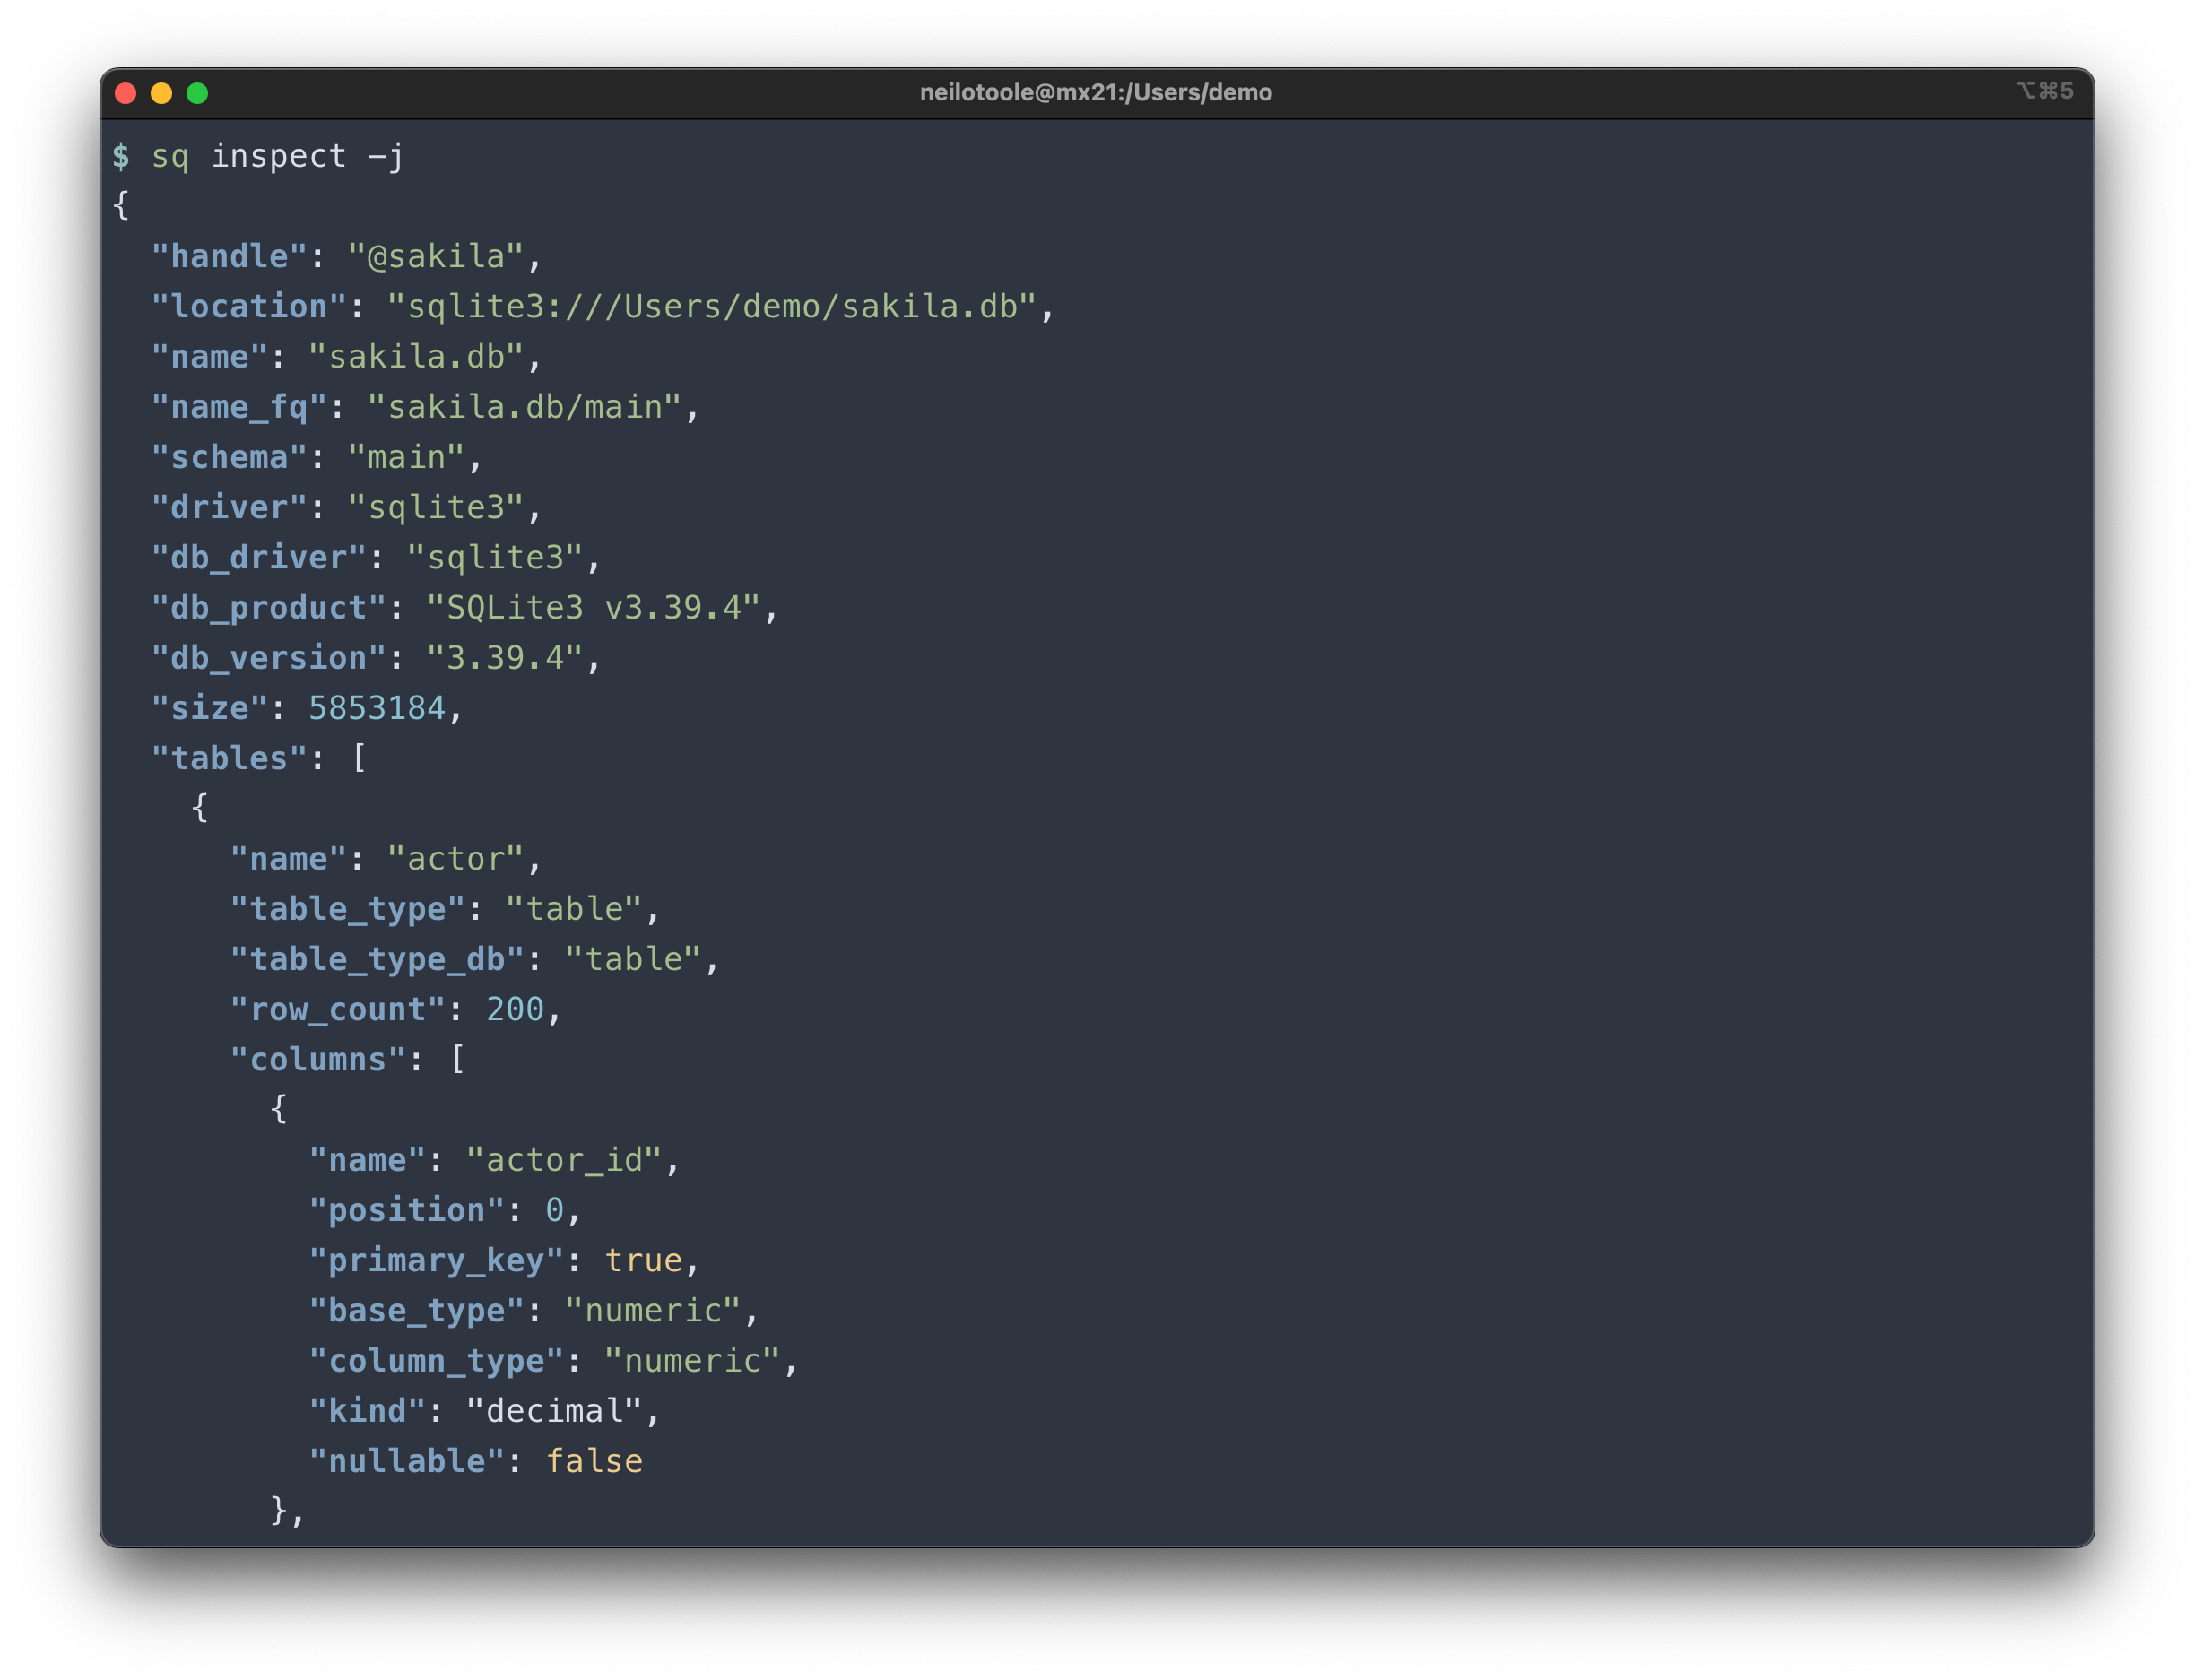Click the "position" key

tap(407, 1211)
